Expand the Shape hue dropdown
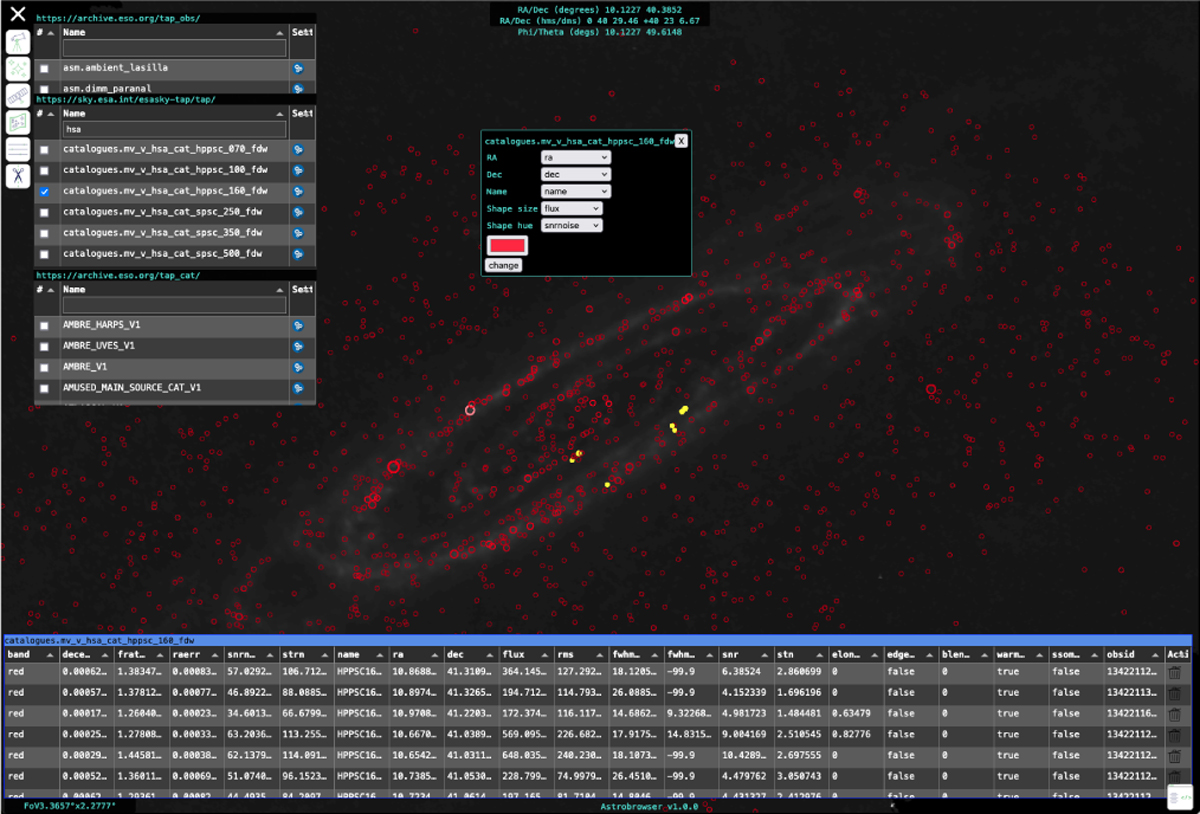 coord(571,226)
